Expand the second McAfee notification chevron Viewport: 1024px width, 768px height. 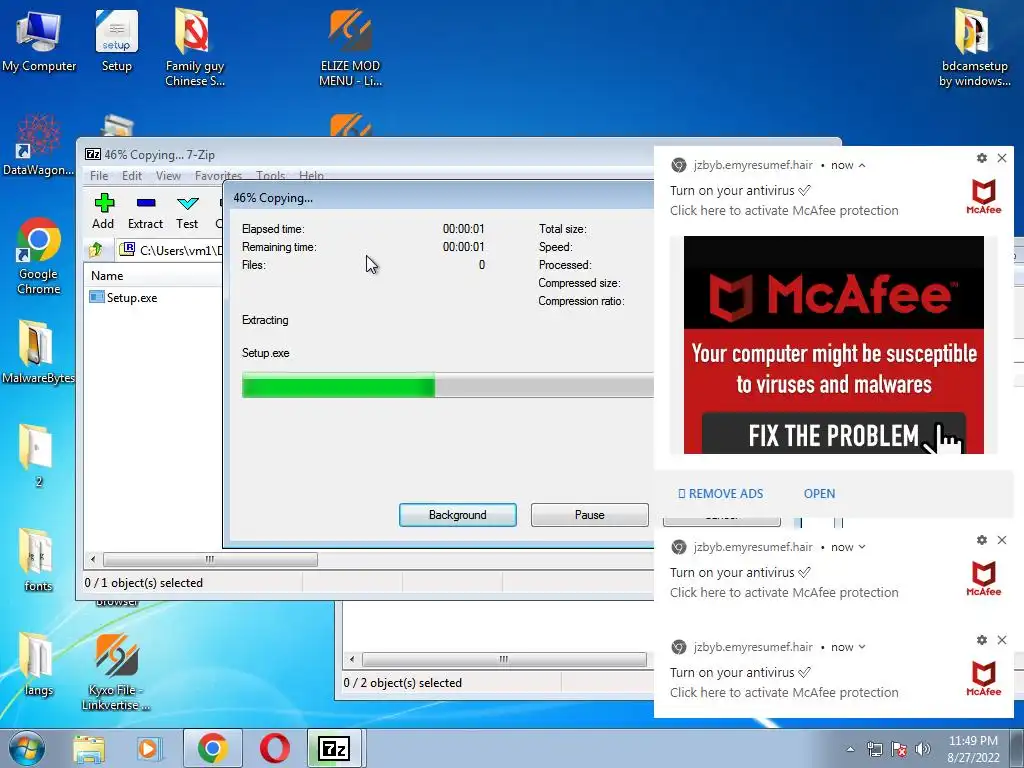point(862,547)
